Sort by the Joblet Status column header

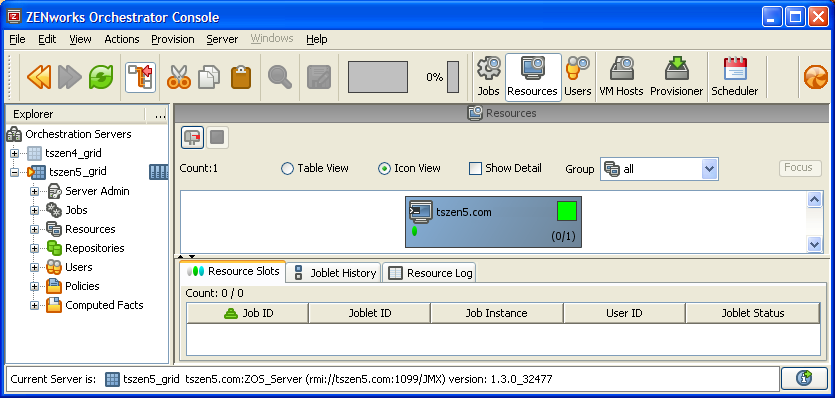[753, 313]
